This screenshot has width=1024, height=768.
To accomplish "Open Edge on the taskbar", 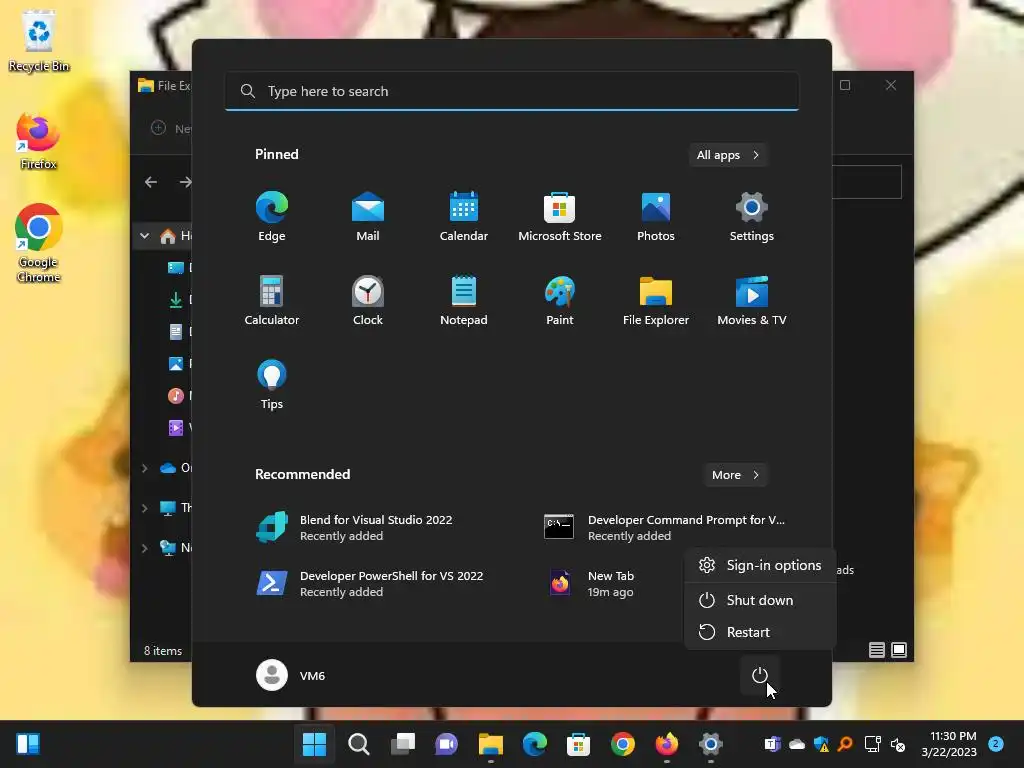I will pyautogui.click(x=535, y=744).
